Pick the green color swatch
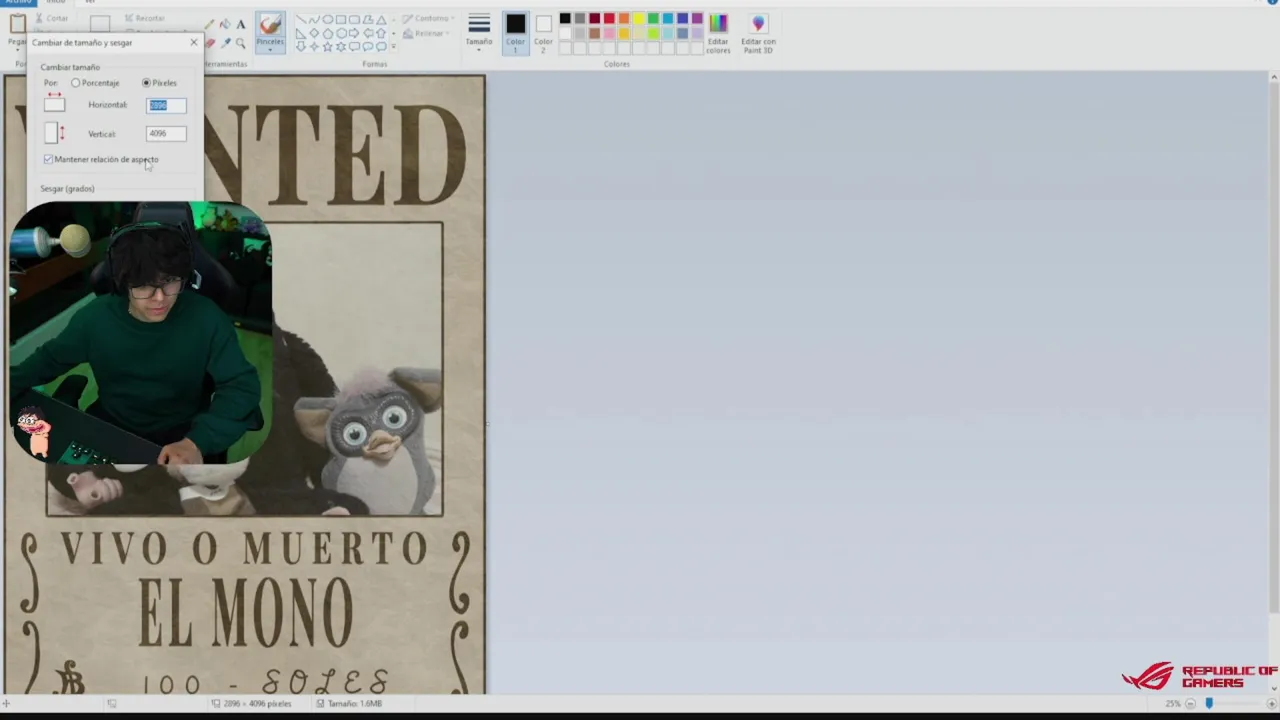Image resolution: width=1280 pixels, height=720 pixels. (x=653, y=18)
